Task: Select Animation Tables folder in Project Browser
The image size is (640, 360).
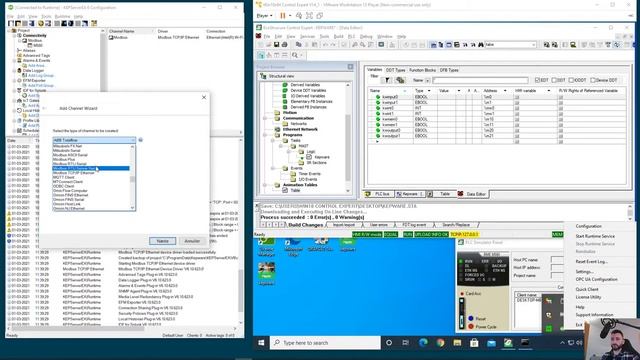Action: coord(300,185)
